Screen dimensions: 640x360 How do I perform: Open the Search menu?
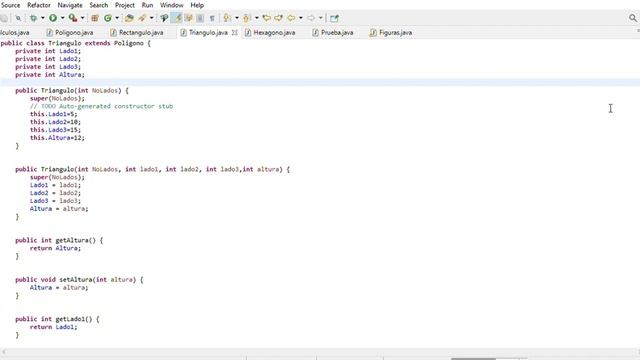[x=99, y=5]
